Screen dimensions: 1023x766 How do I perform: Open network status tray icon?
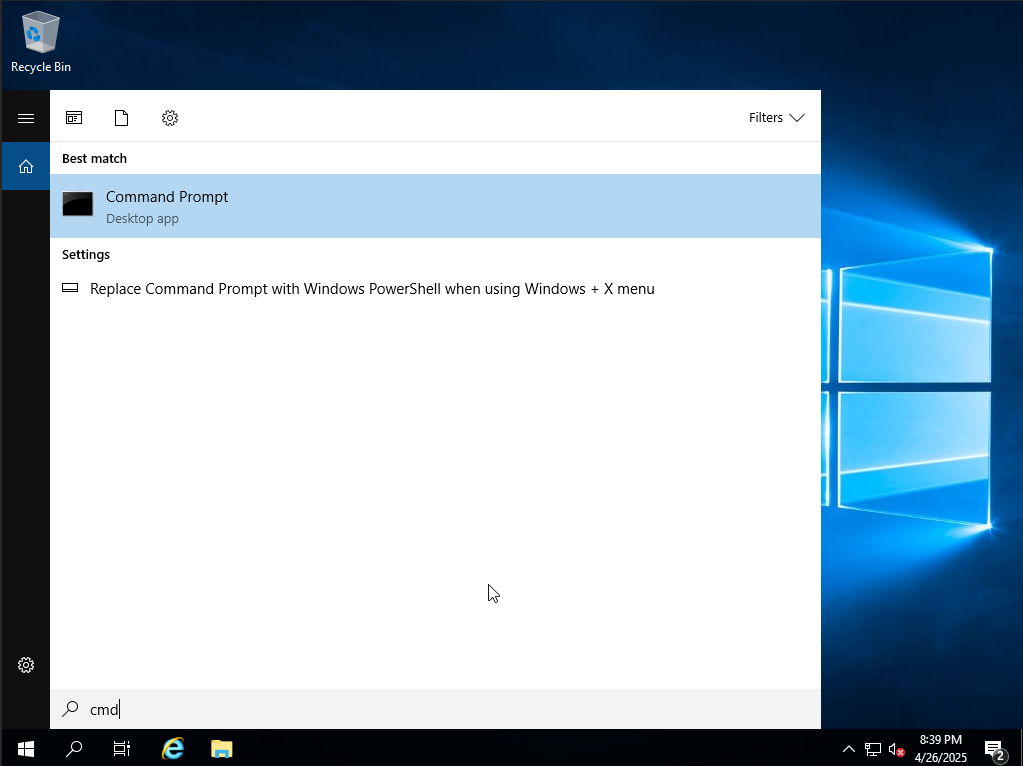point(872,750)
